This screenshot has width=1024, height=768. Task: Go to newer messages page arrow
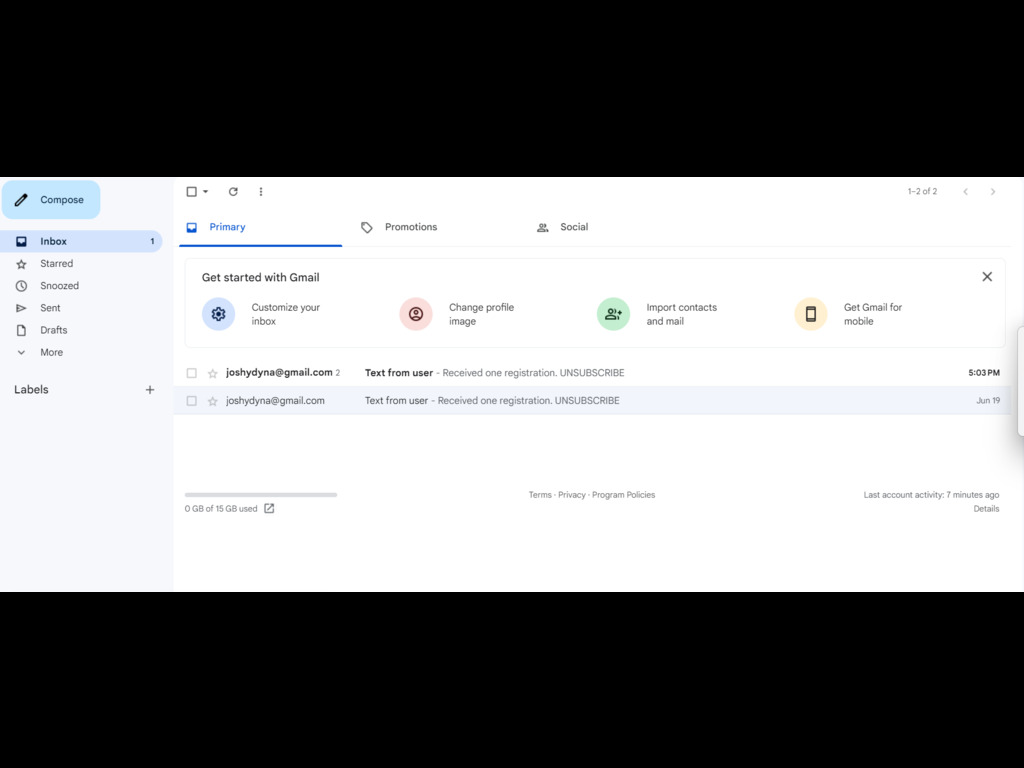(965, 191)
